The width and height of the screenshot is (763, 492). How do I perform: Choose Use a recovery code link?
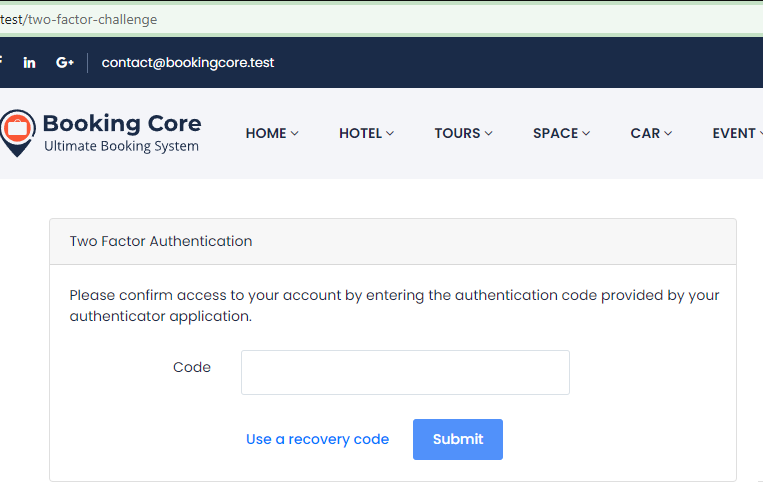click(x=317, y=439)
